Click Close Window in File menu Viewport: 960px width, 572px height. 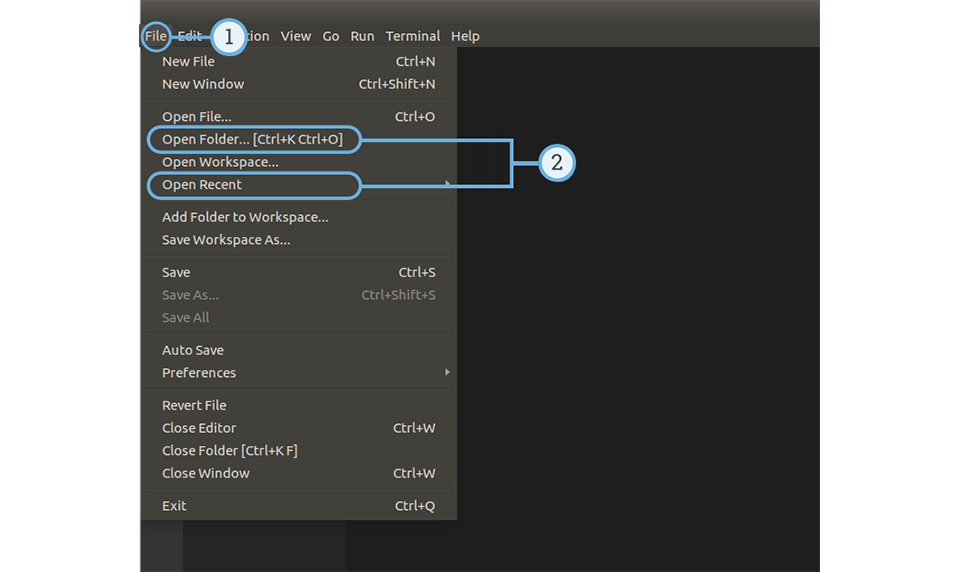[206, 473]
